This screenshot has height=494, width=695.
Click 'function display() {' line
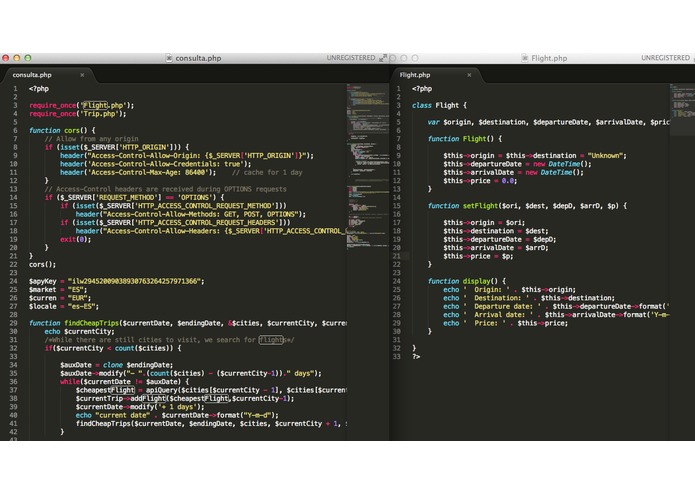click(x=467, y=281)
